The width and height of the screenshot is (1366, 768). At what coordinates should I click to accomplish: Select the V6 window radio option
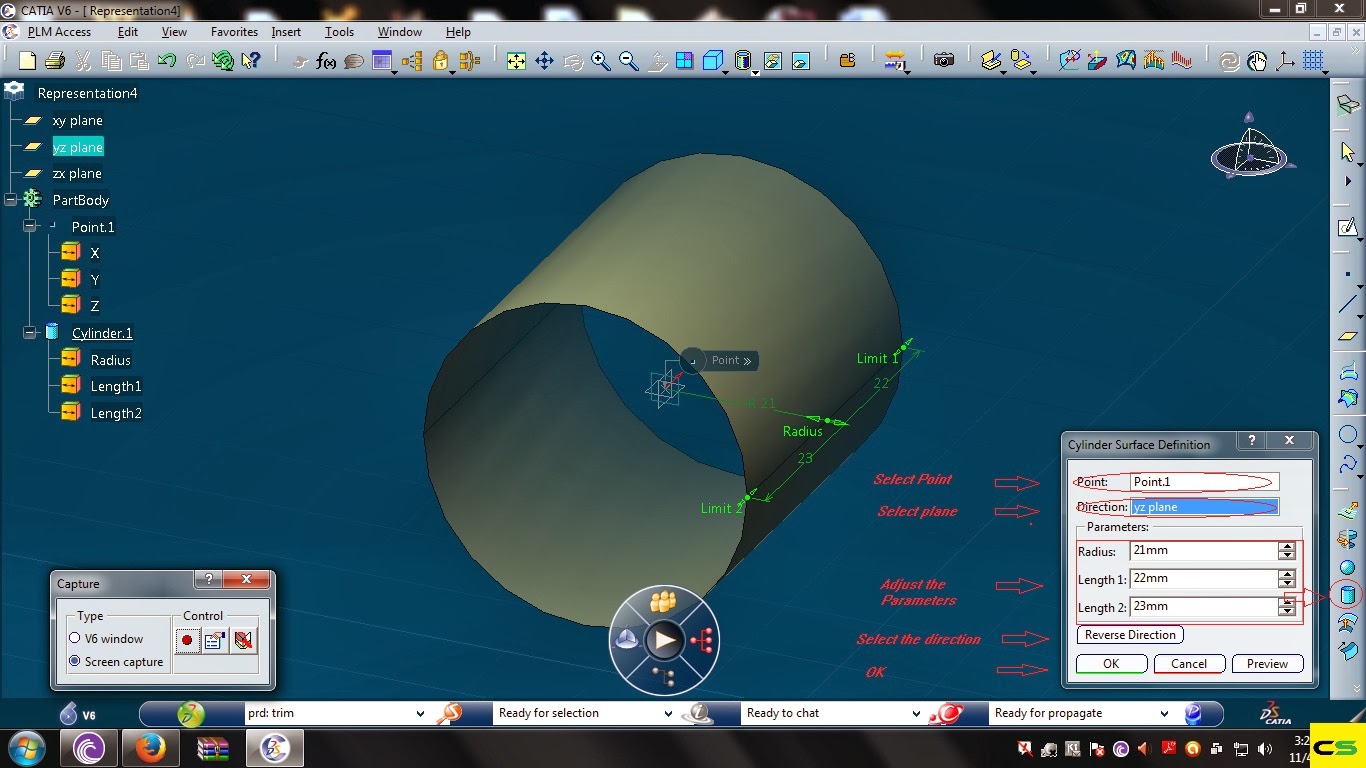[74, 638]
